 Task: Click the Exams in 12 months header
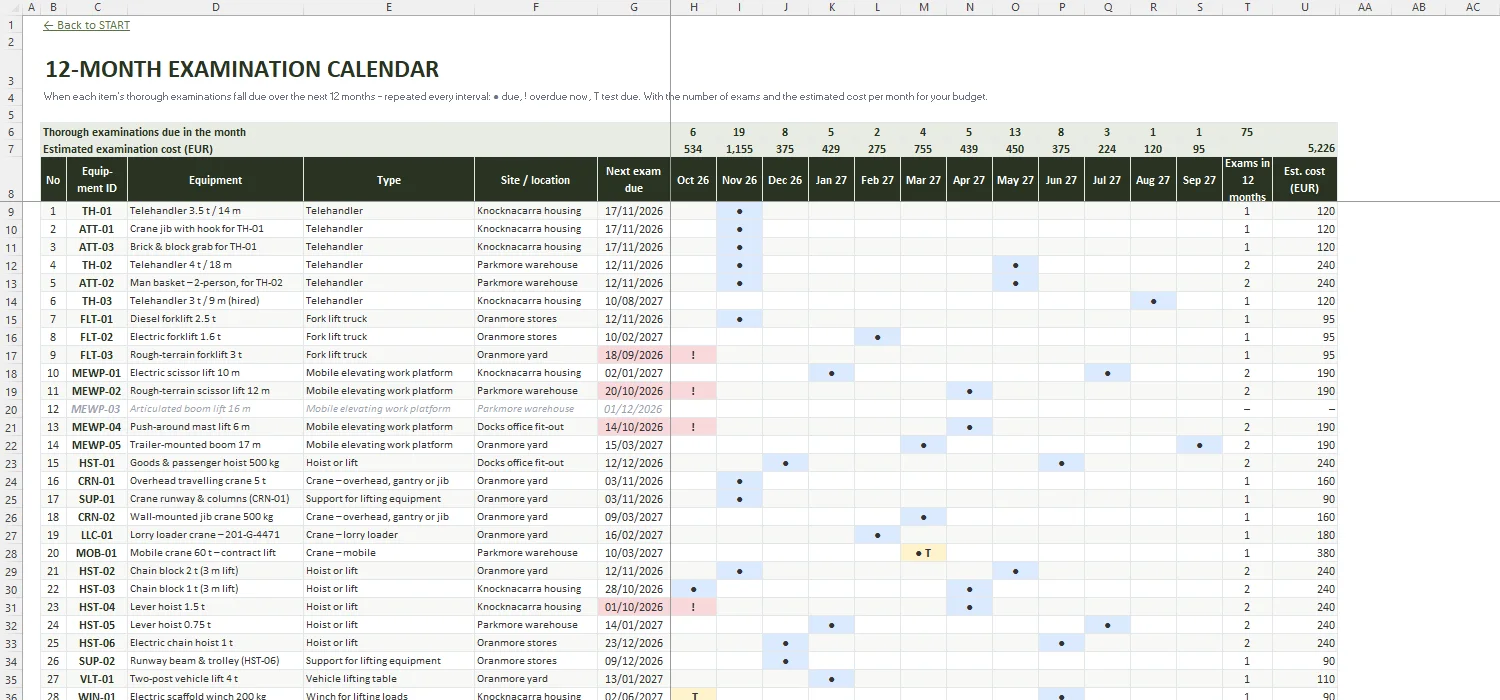1247,180
